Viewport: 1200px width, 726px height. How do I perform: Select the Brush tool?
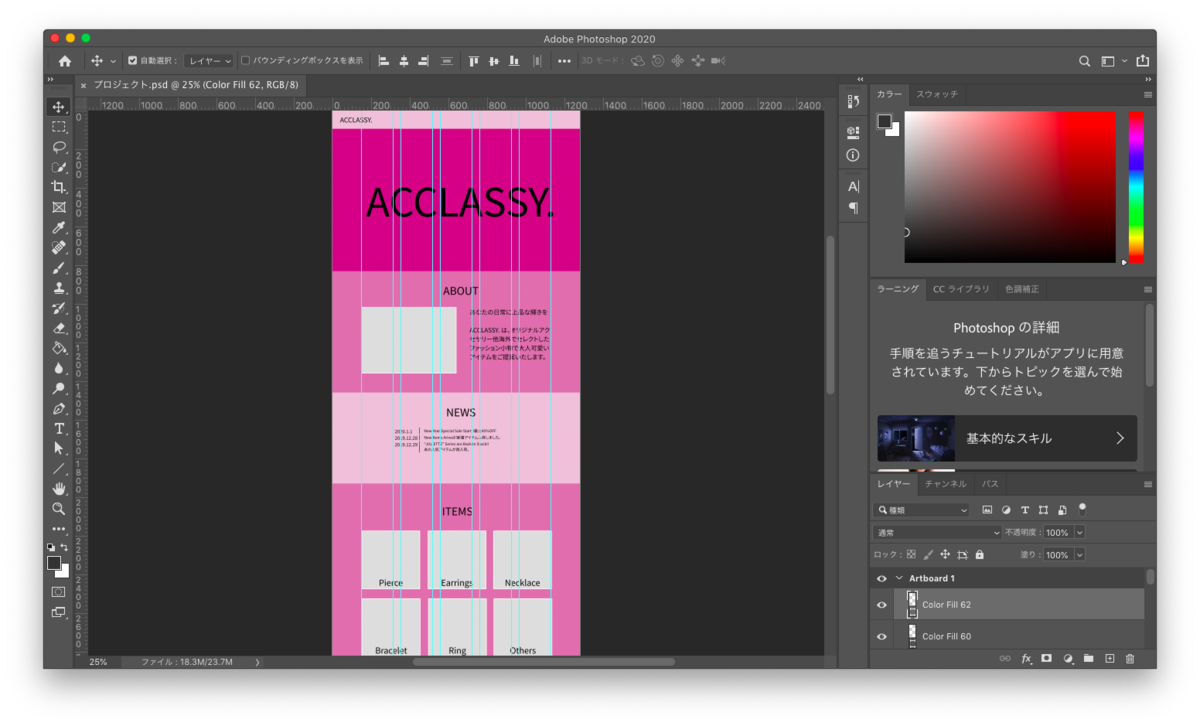[x=59, y=267]
